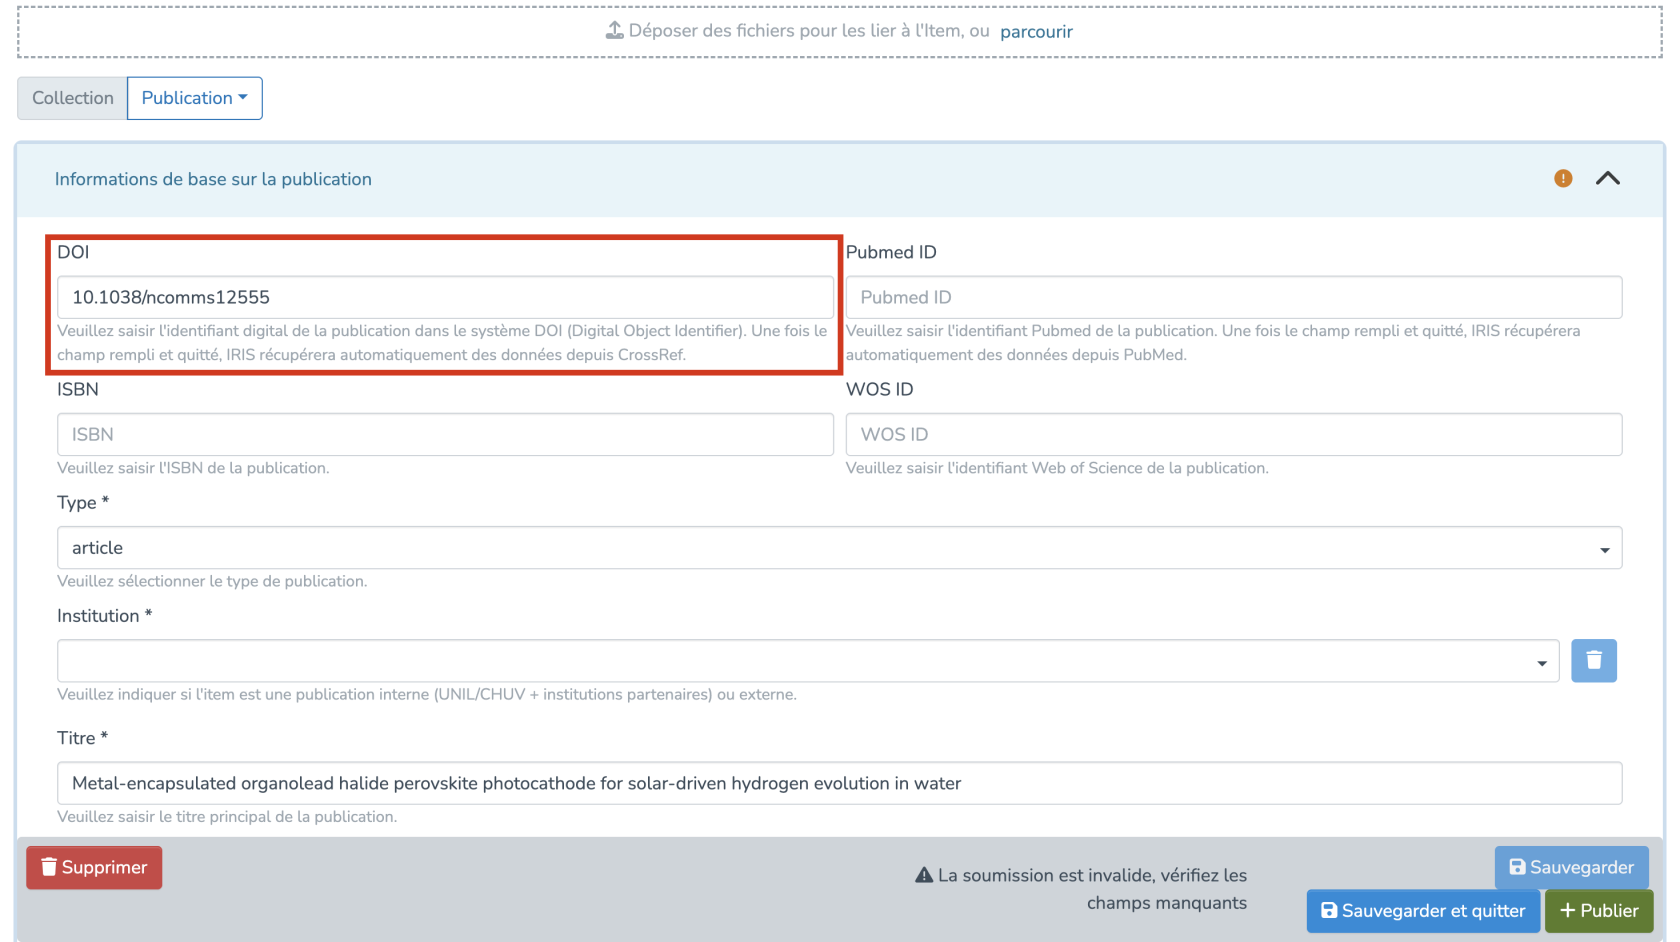Expand the Institution dropdown
The height and width of the screenshot is (942, 1680).
point(807,661)
